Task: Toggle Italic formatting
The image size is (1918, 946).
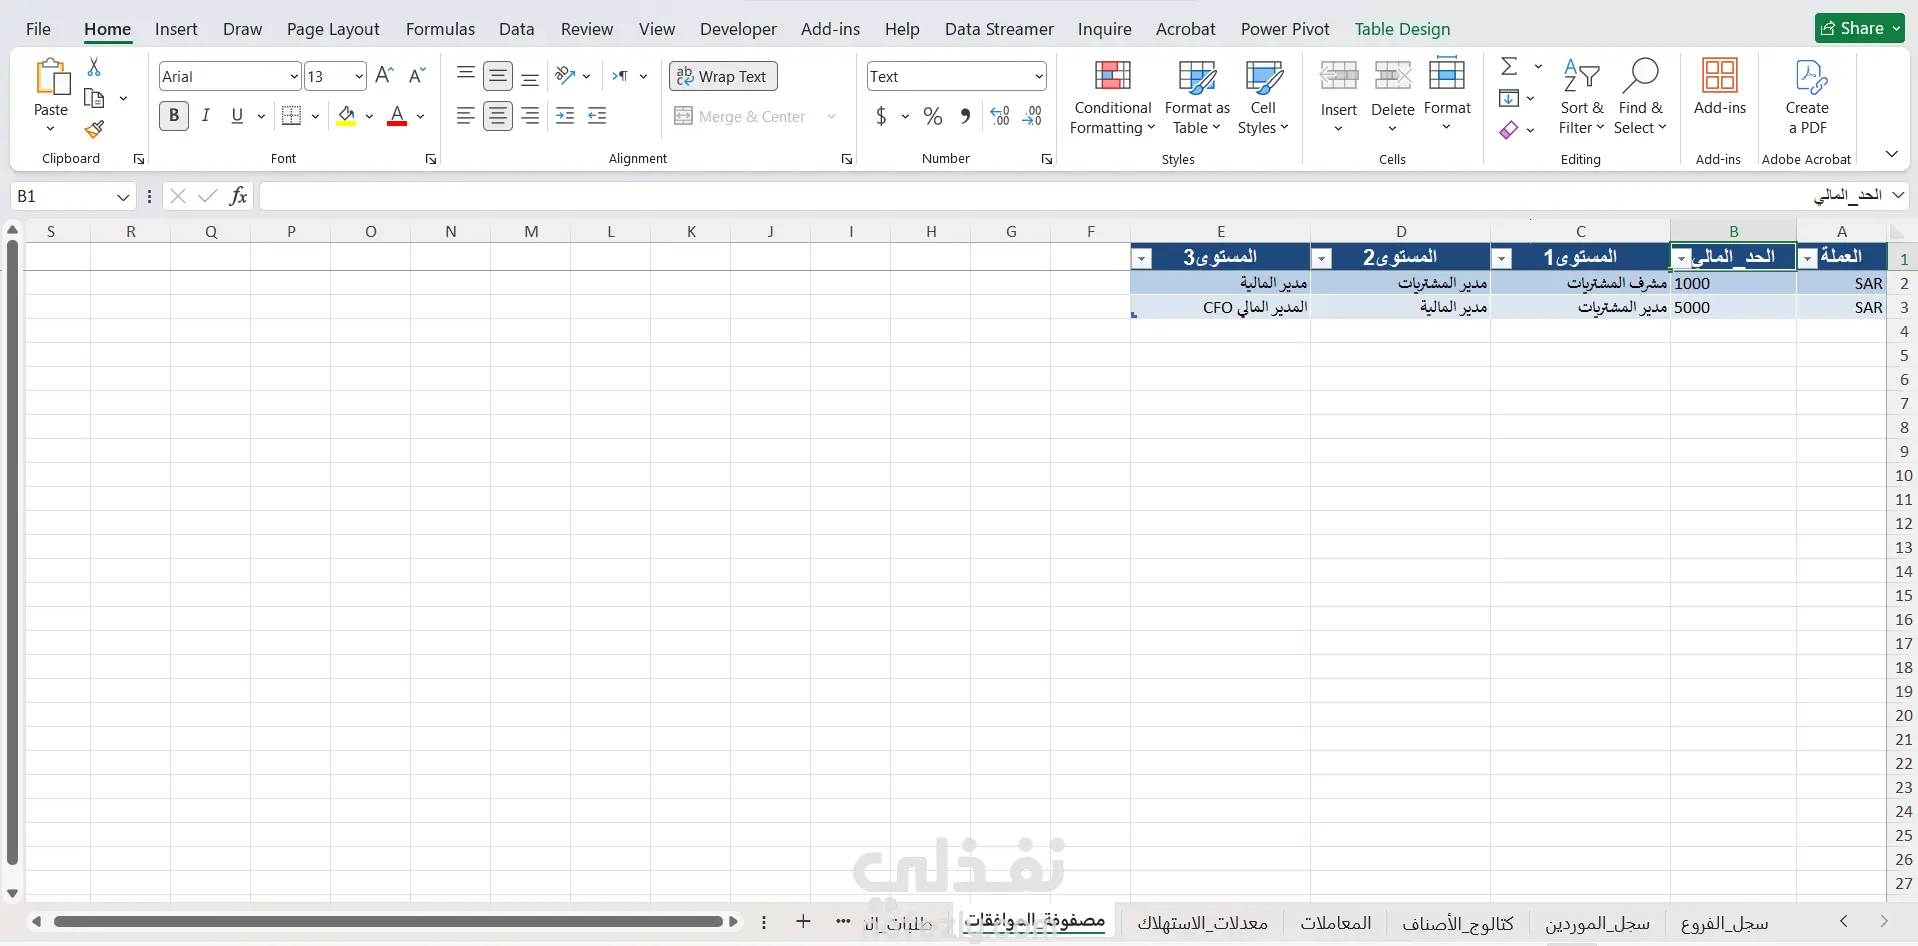Action: point(206,116)
